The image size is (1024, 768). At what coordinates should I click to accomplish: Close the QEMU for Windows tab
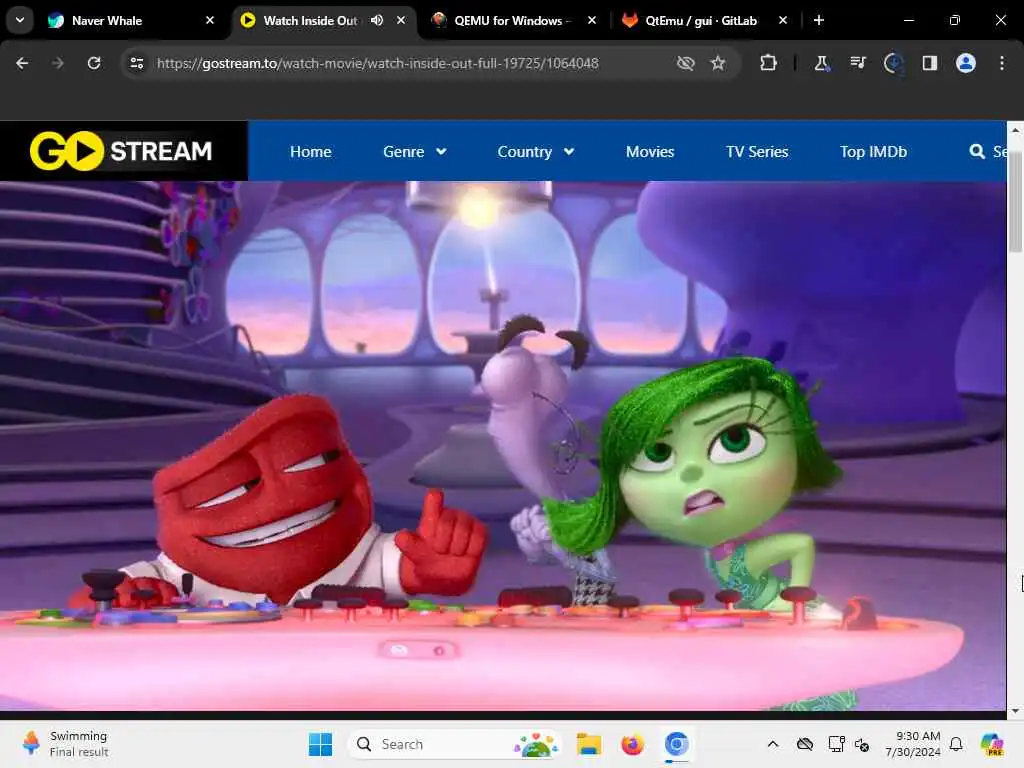coord(592,20)
